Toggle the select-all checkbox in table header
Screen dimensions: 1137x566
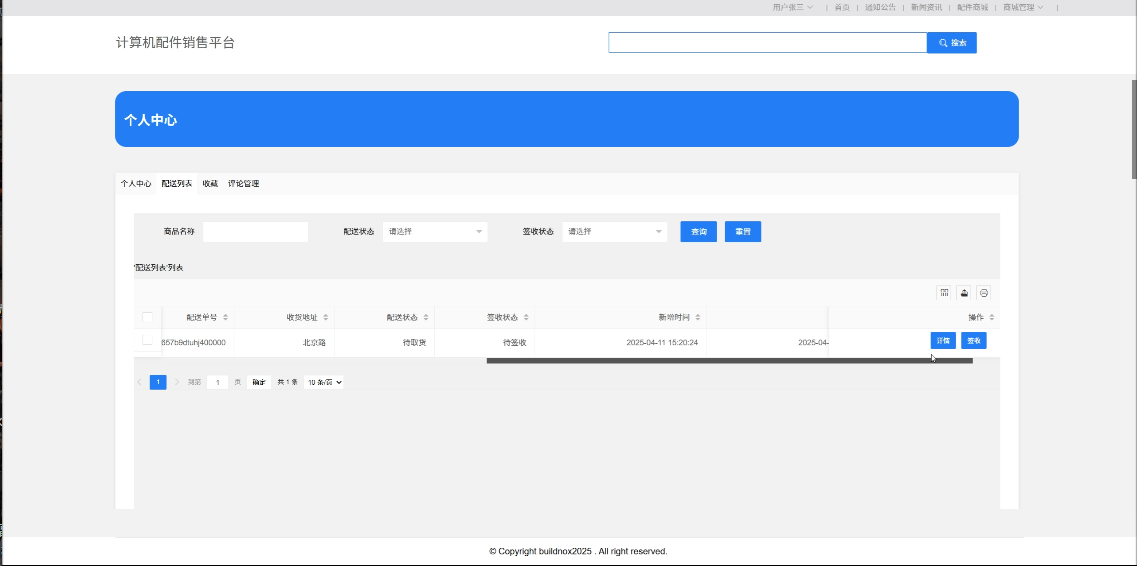point(148,317)
